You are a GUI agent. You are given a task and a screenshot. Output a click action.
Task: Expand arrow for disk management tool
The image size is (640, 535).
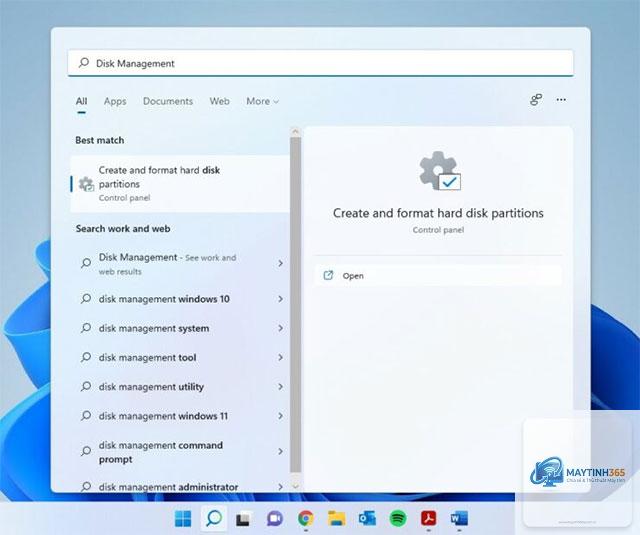click(280, 357)
